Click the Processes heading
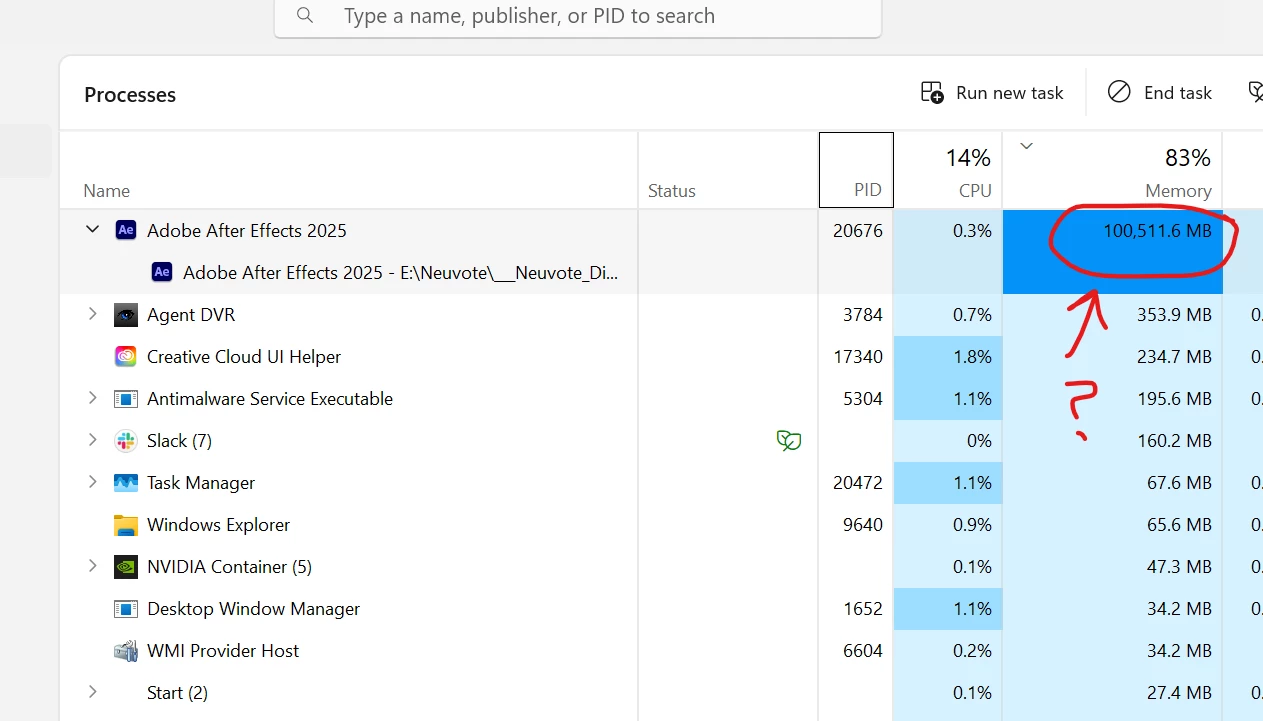 [x=130, y=95]
